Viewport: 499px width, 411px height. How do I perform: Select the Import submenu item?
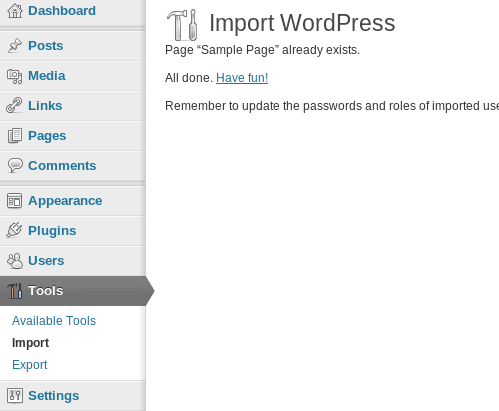[x=30, y=343]
